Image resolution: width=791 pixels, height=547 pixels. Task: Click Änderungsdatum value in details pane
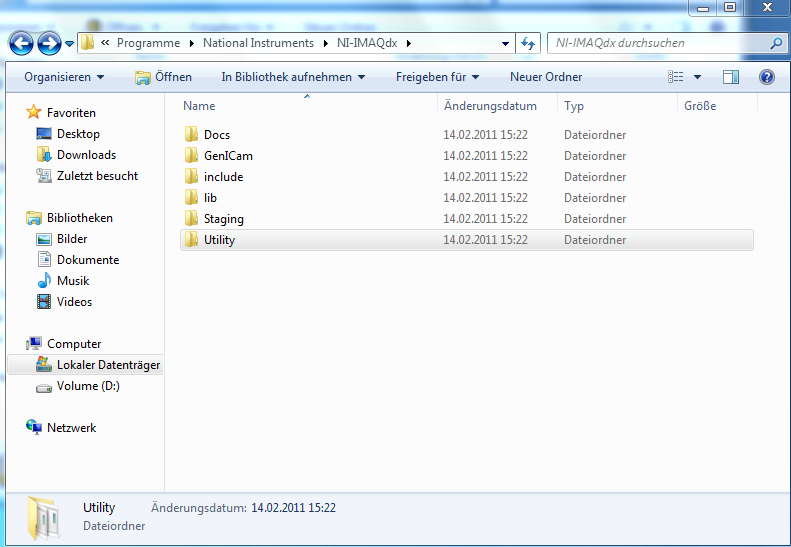pos(293,508)
